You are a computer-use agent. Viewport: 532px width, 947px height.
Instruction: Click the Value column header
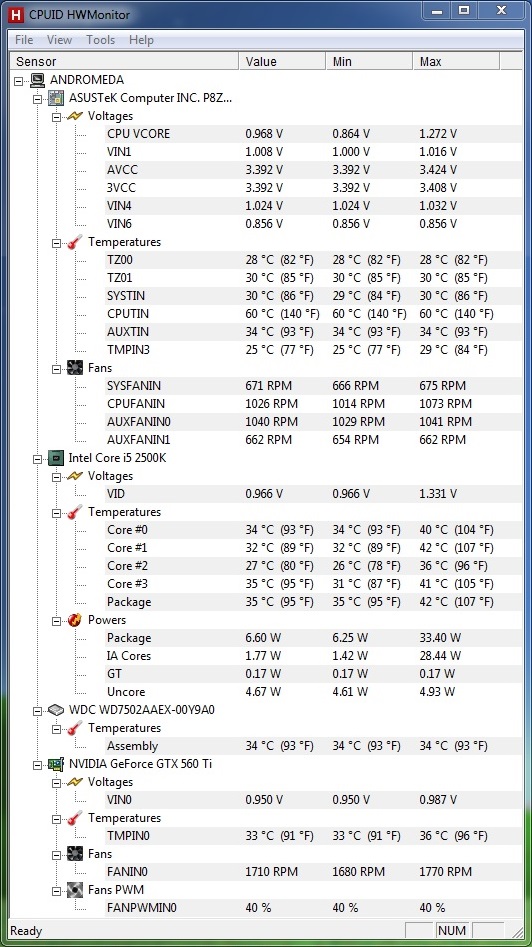pyautogui.click(x=282, y=62)
